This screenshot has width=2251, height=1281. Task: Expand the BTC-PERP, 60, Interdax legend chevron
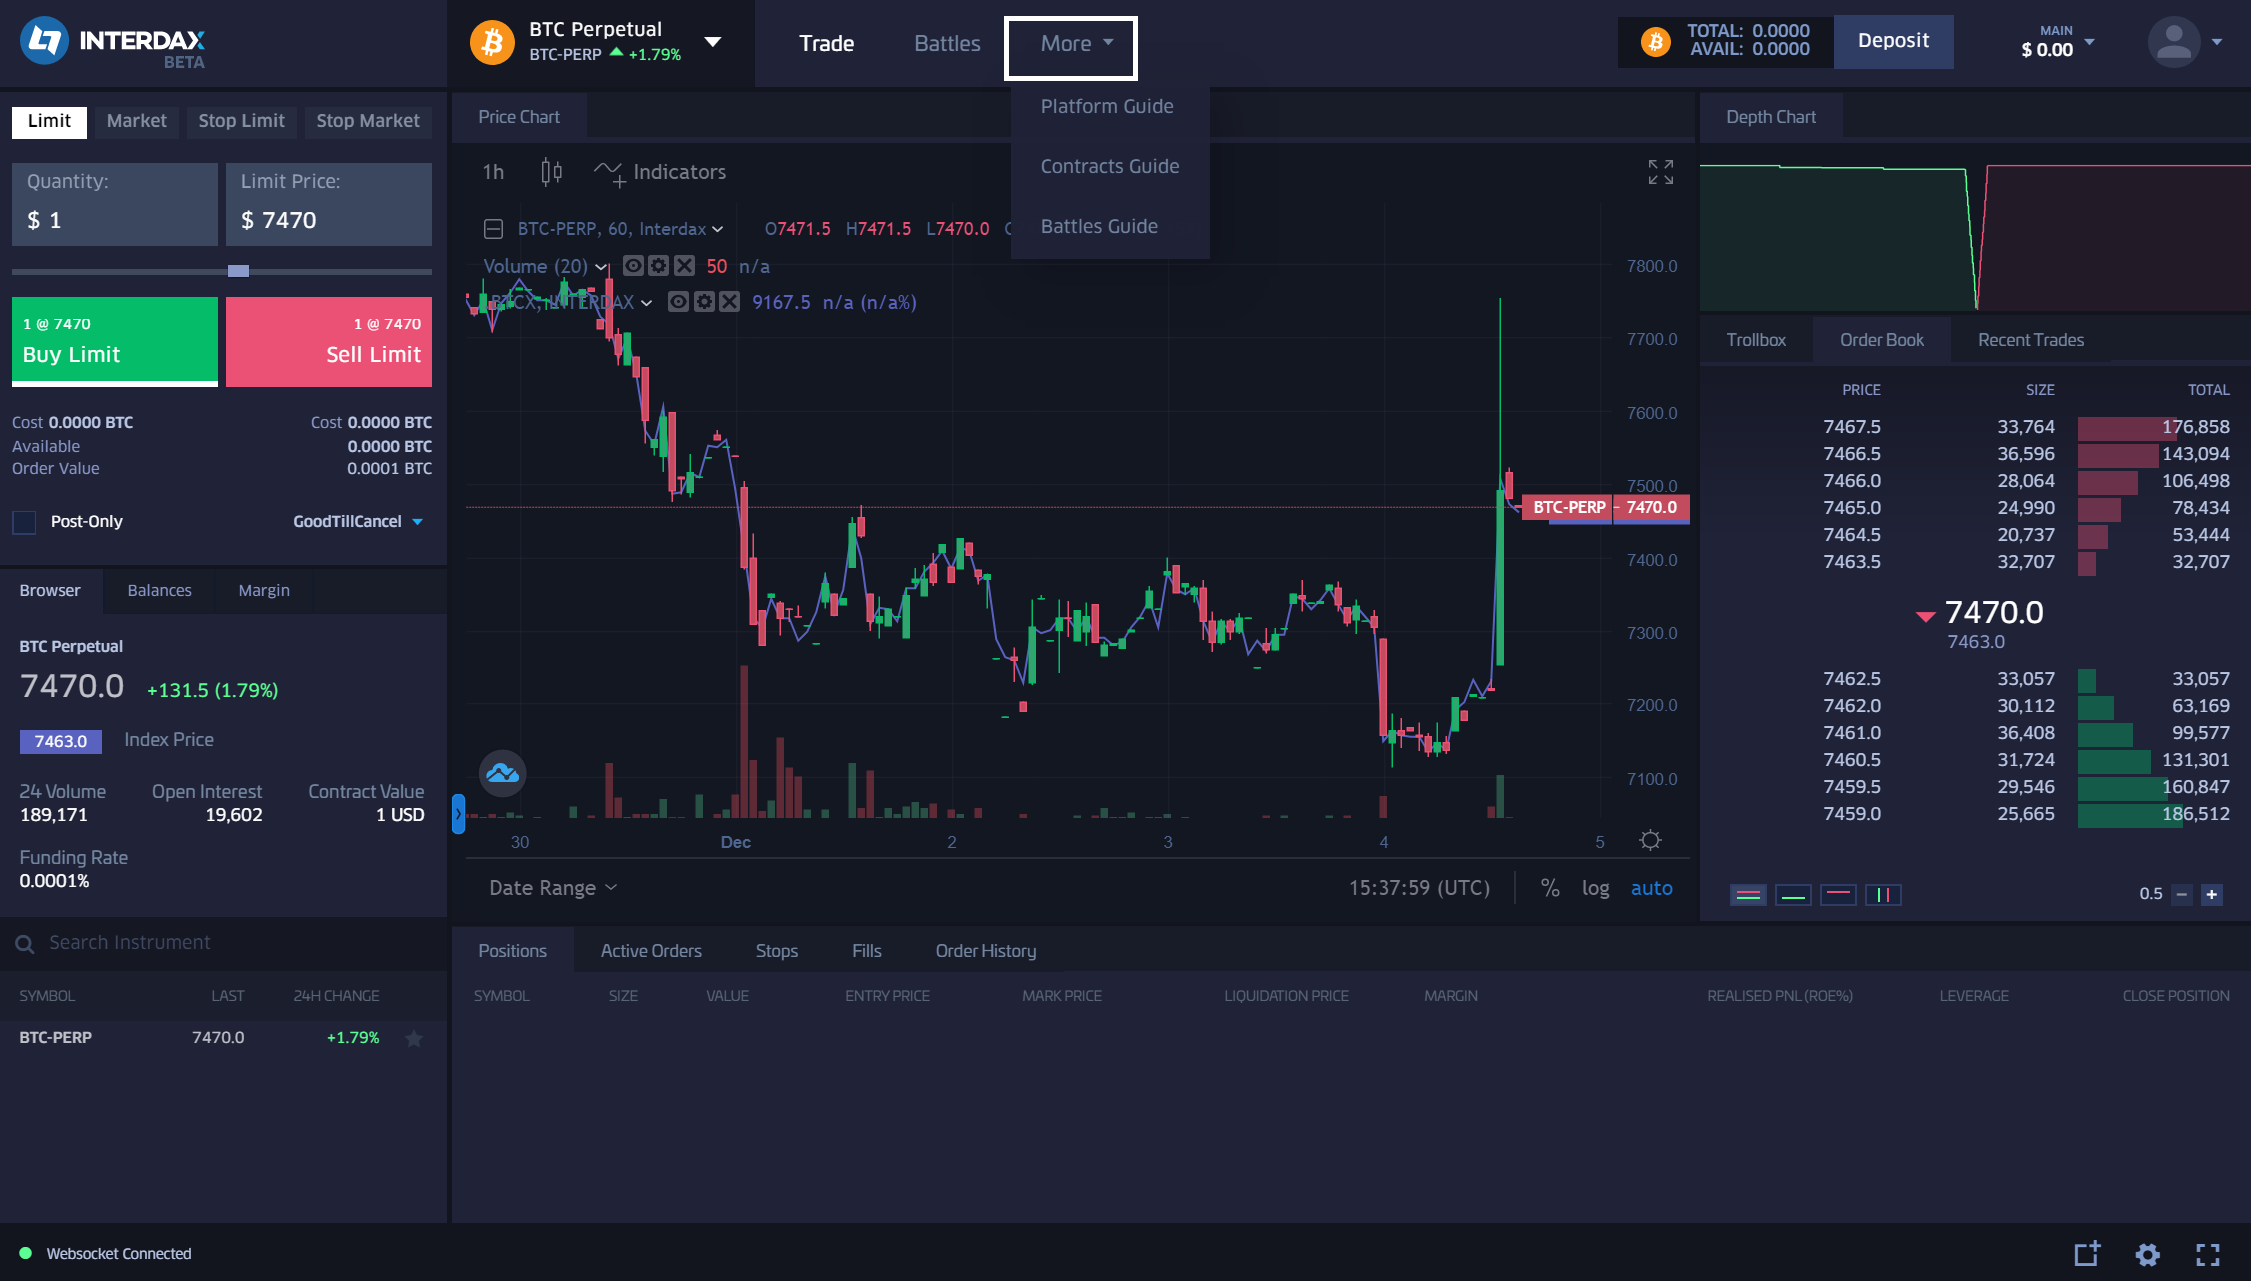(x=717, y=229)
